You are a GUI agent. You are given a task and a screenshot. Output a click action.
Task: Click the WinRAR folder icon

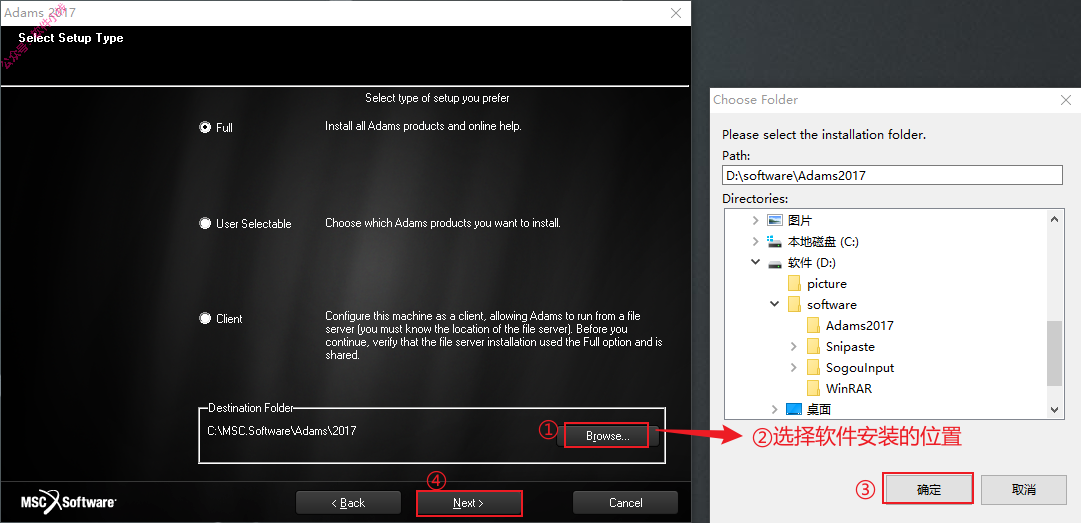point(814,388)
